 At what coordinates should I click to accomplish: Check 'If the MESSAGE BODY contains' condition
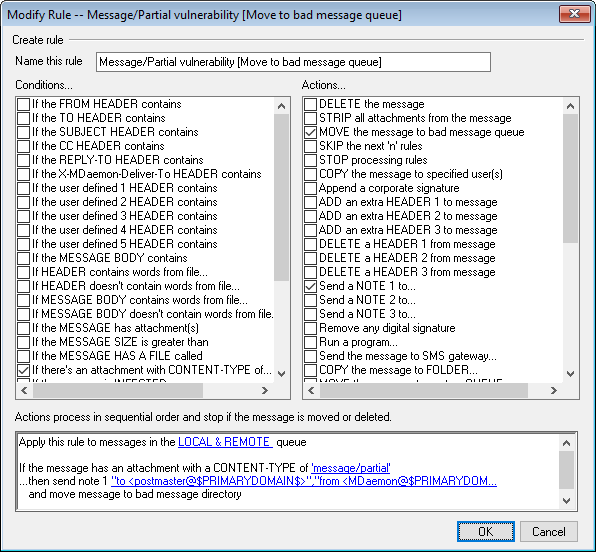tap(24, 258)
